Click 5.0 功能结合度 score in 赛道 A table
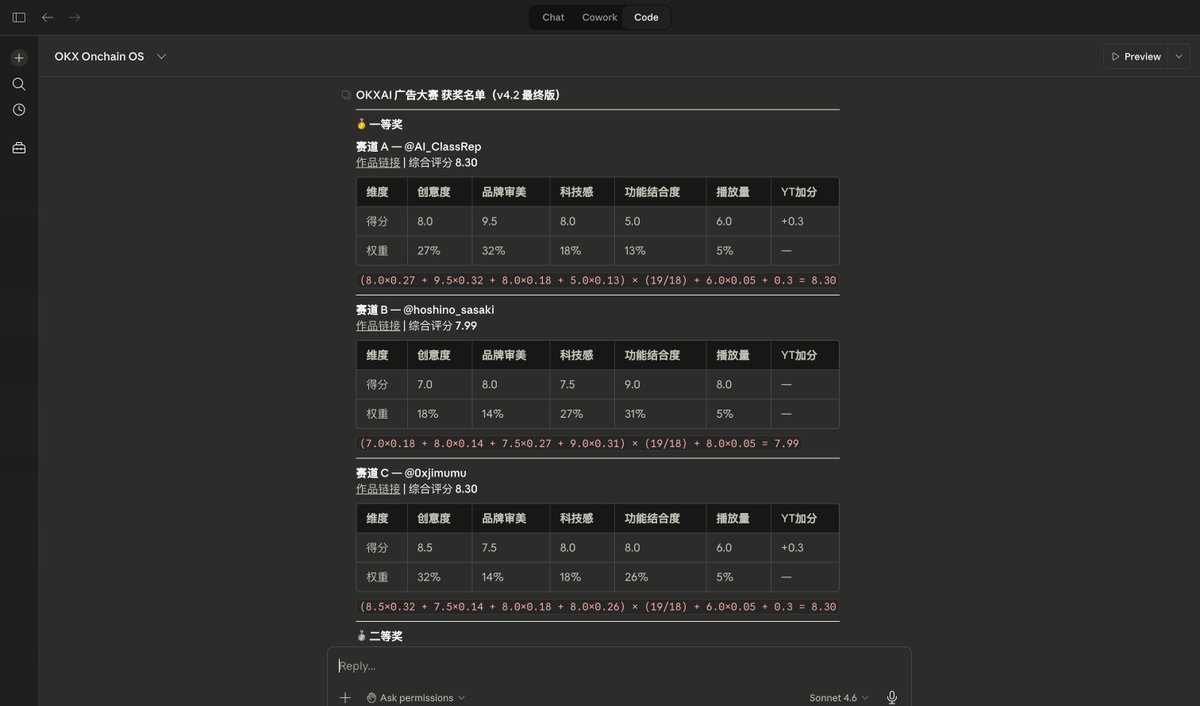Screen dimensions: 1200x706 coord(632,221)
